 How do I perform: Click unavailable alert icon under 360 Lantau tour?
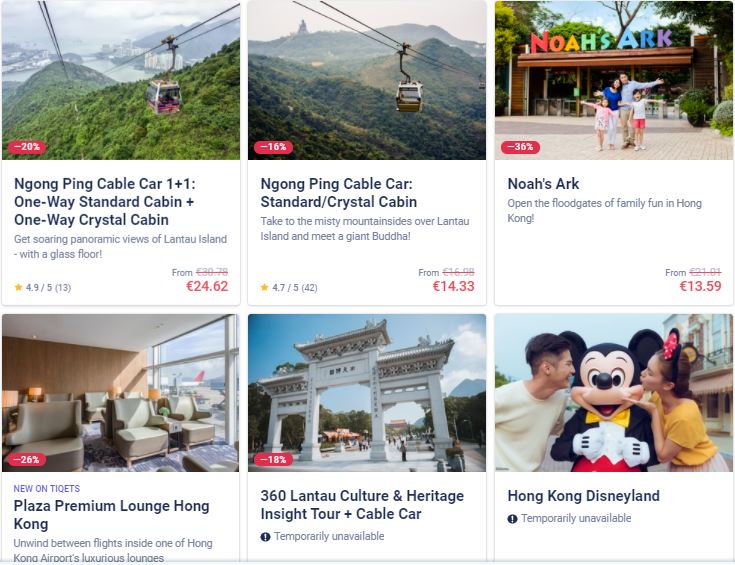(x=265, y=536)
